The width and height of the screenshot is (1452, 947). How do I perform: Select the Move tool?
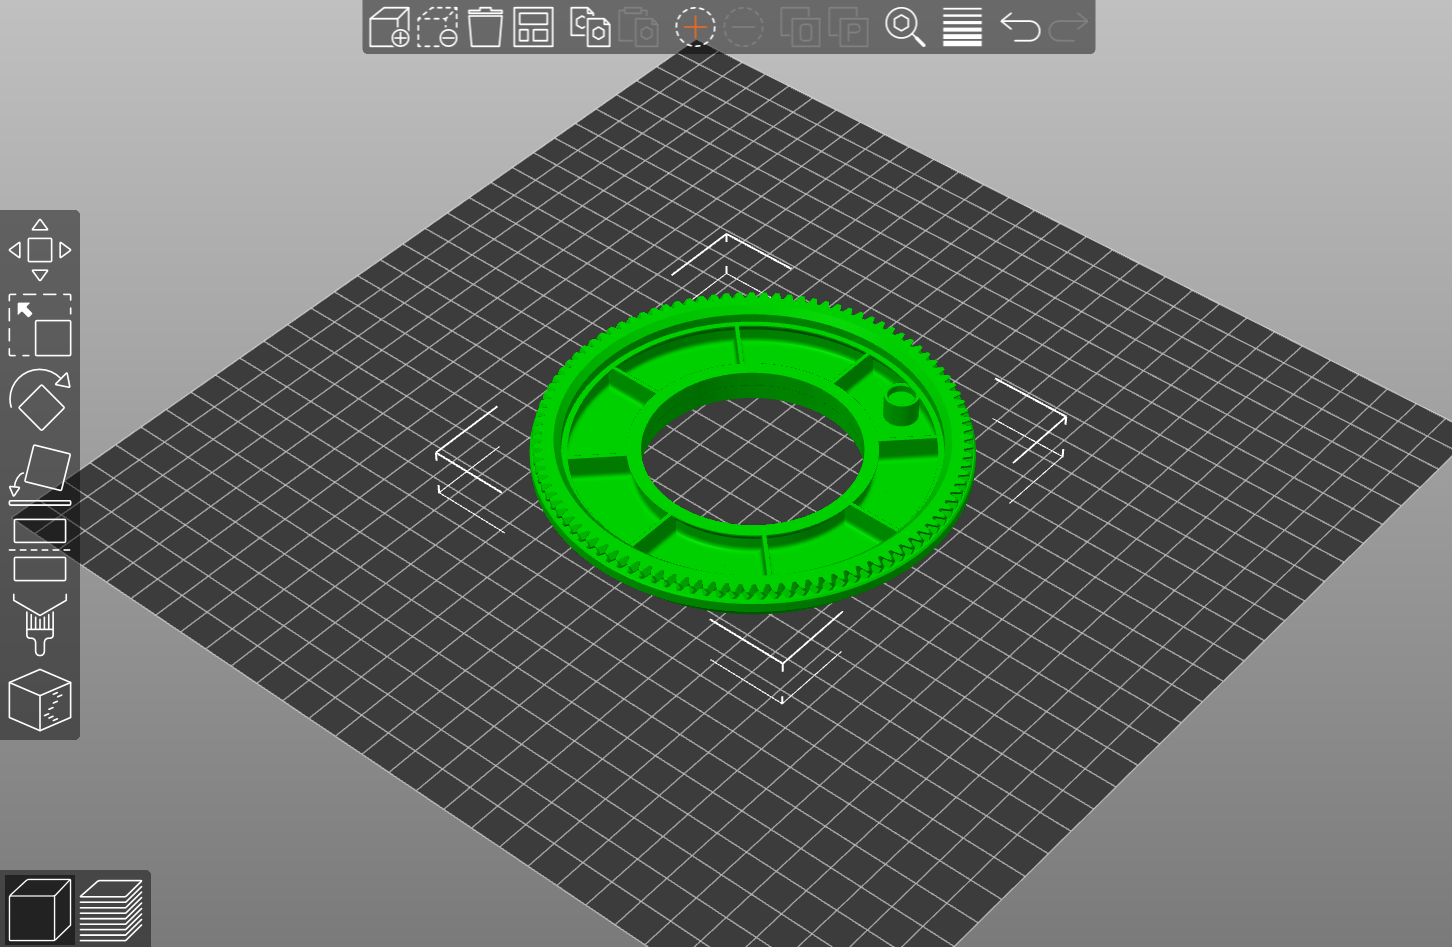[x=40, y=250]
